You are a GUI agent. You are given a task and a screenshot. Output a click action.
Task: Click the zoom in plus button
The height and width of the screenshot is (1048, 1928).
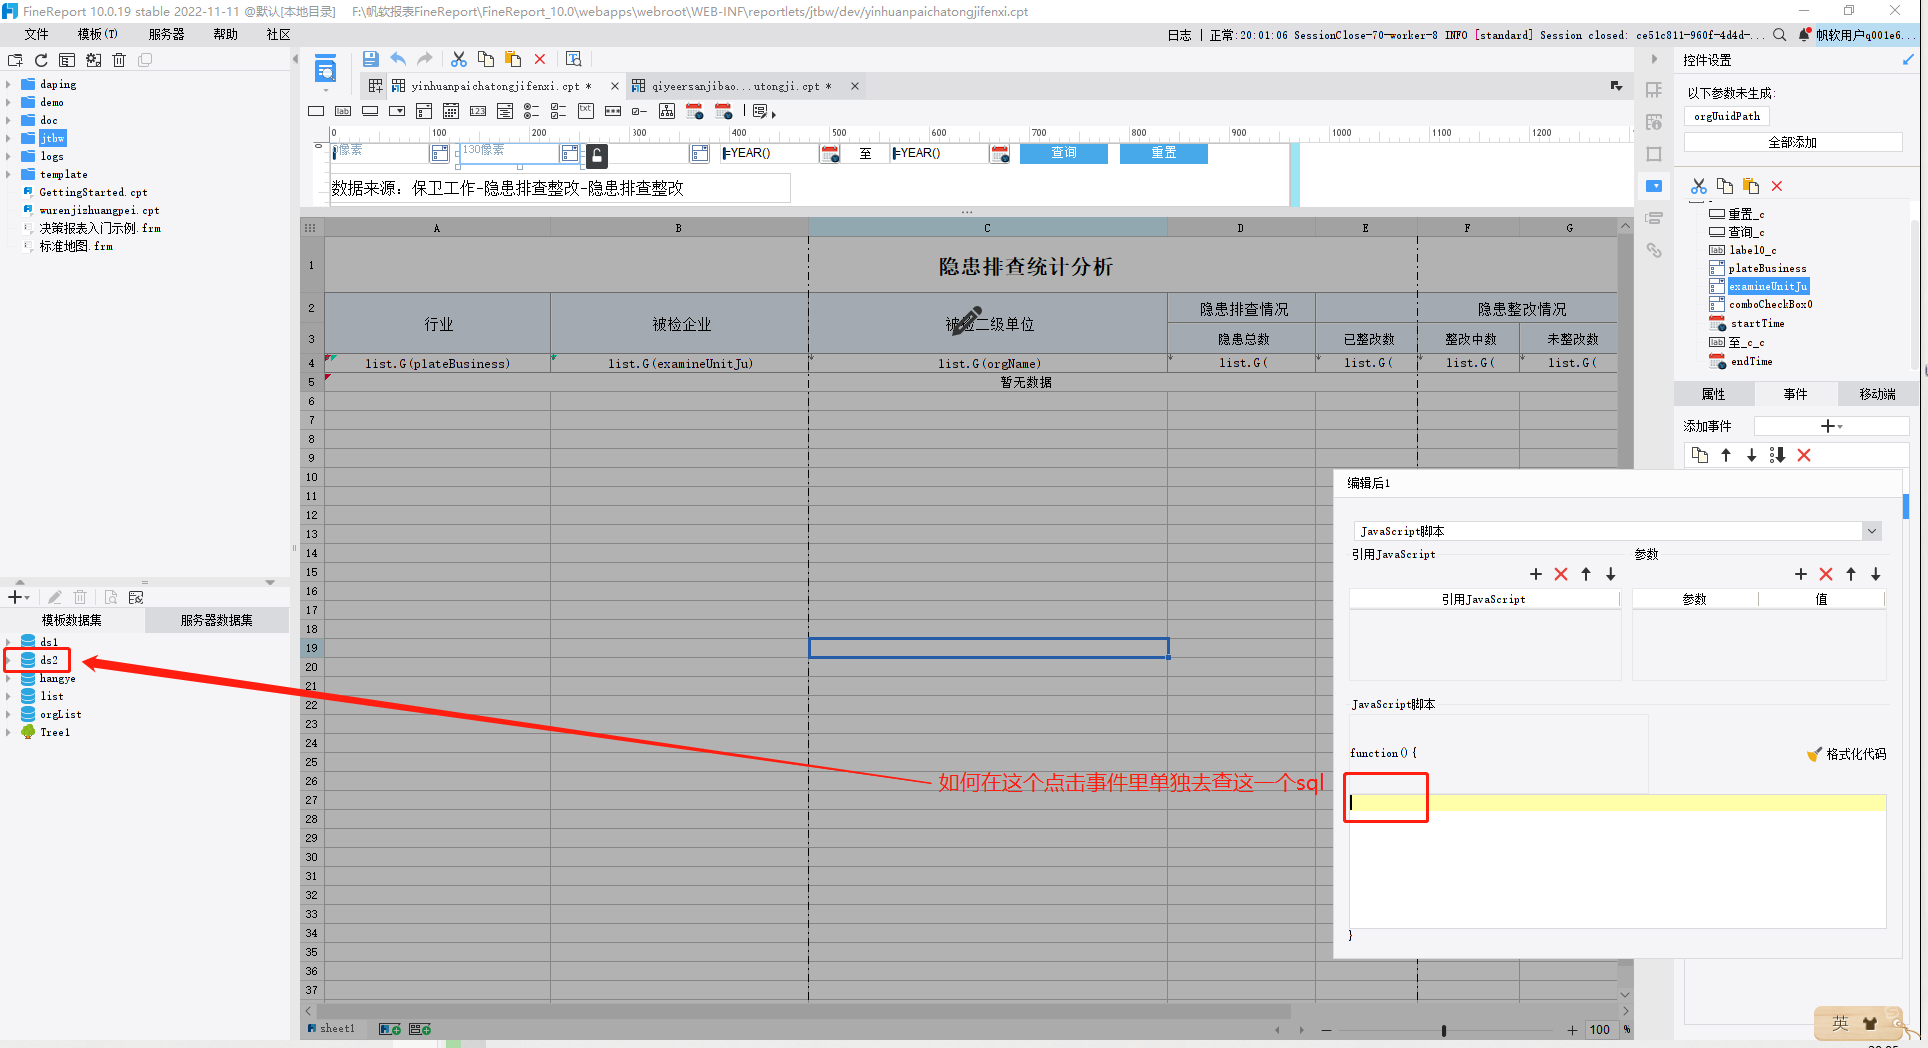[x=1572, y=1030]
